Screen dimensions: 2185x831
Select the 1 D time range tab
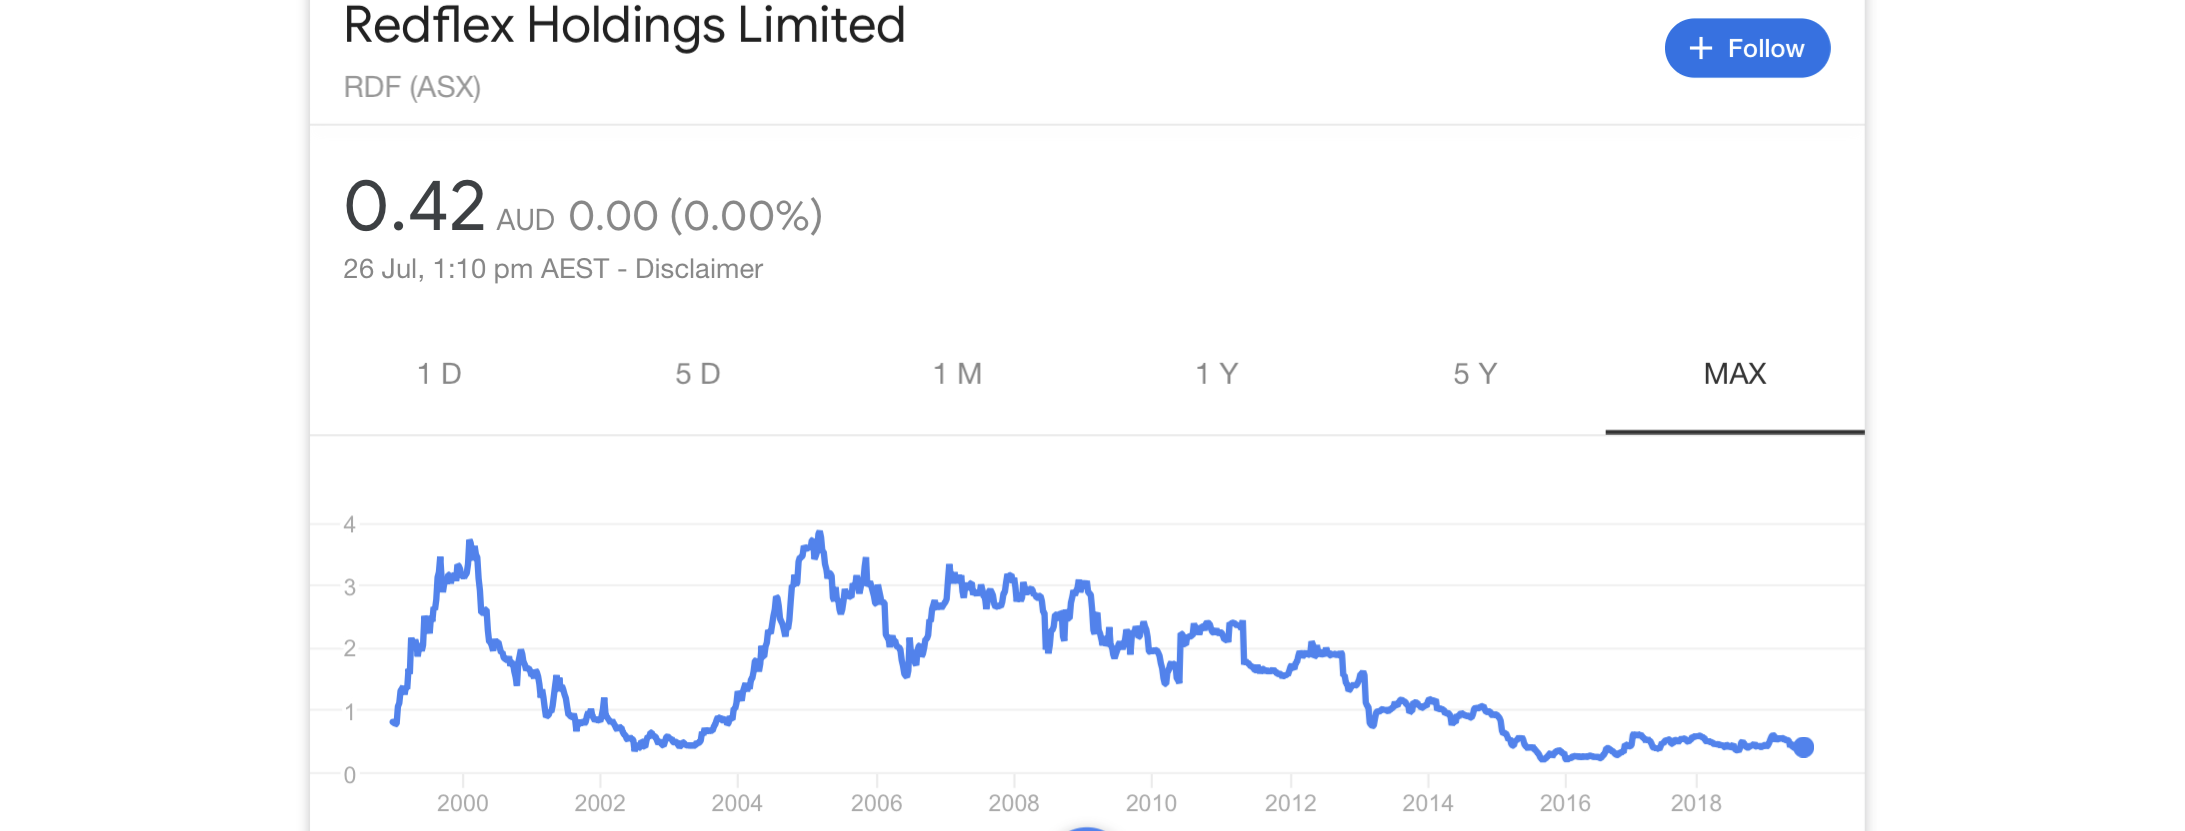pos(439,374)
